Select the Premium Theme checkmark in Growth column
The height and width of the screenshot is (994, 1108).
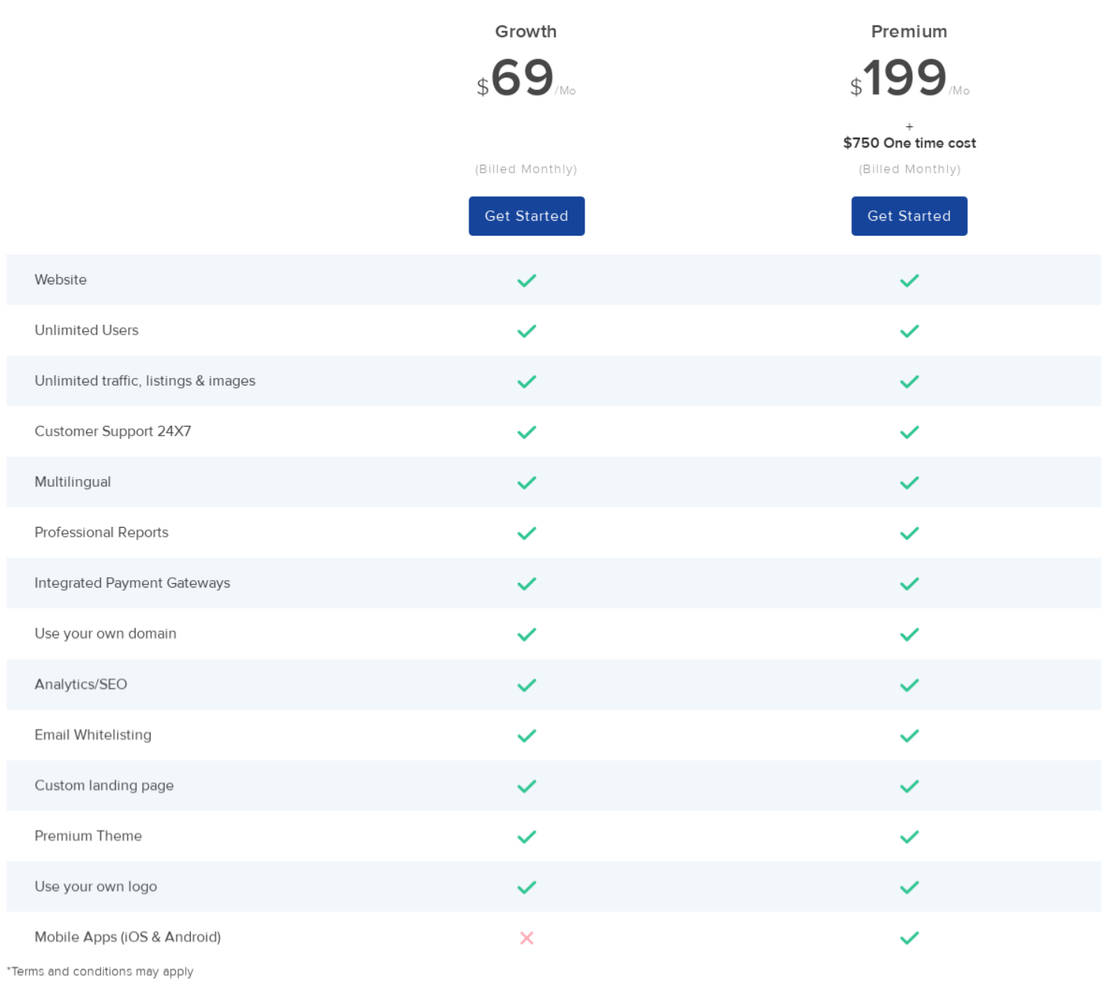point(526,836)
